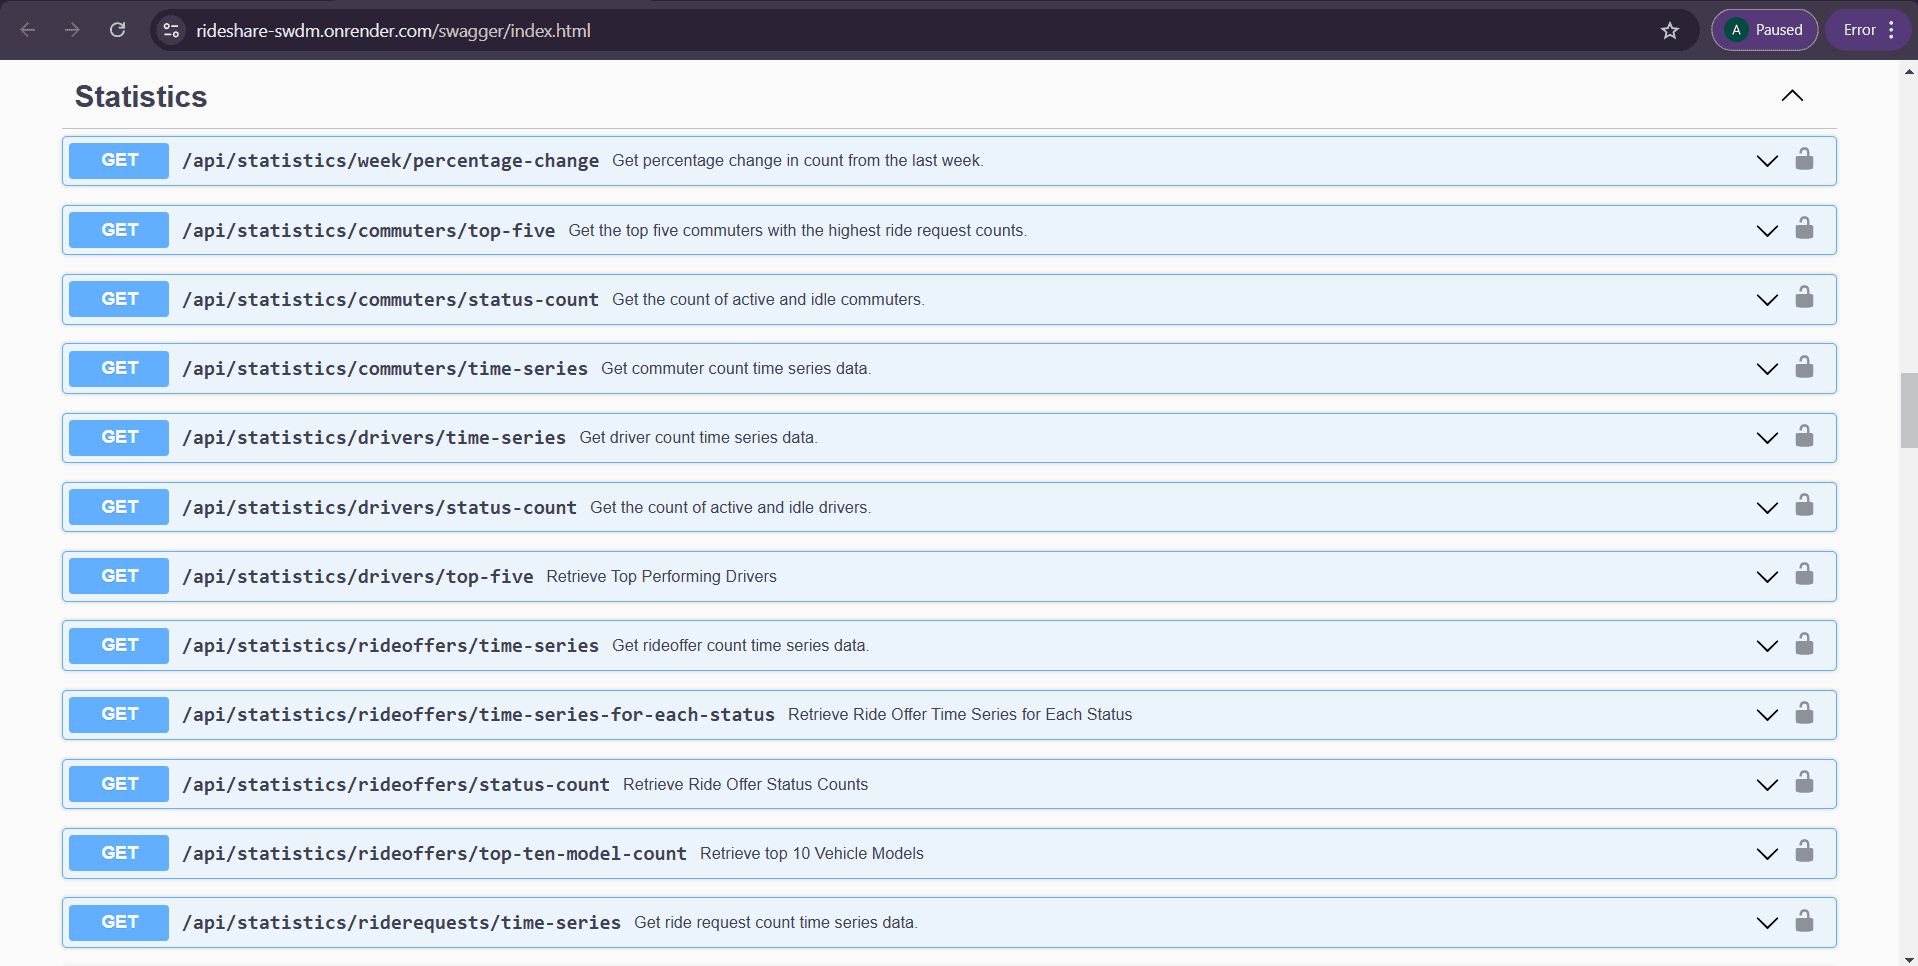The height and width of the screenshot is (966, 1918).
Task: Click GET button for commuters/status-count
Action: tap(119, 299)
